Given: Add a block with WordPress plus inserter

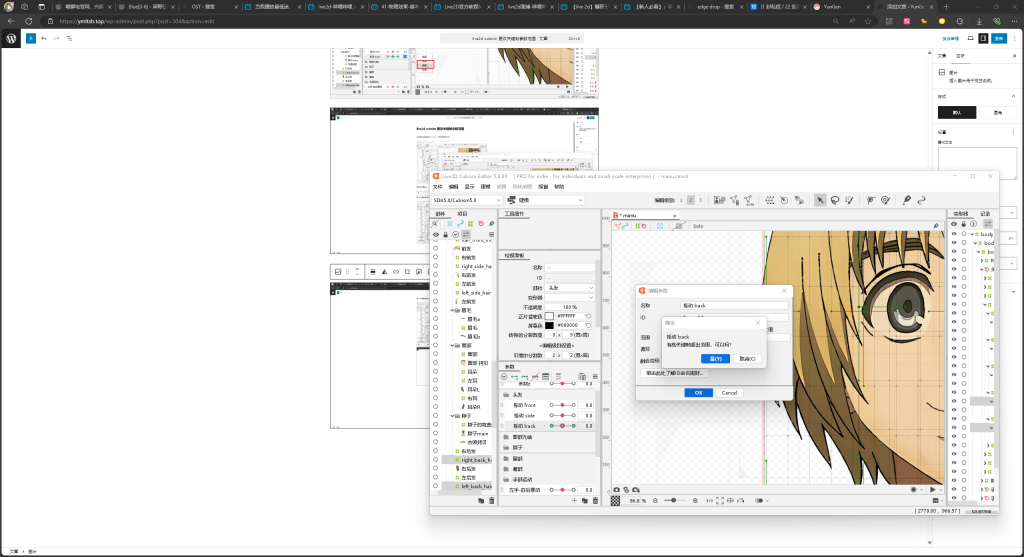Looking at the screenshot, I should [x=31, y=39].
